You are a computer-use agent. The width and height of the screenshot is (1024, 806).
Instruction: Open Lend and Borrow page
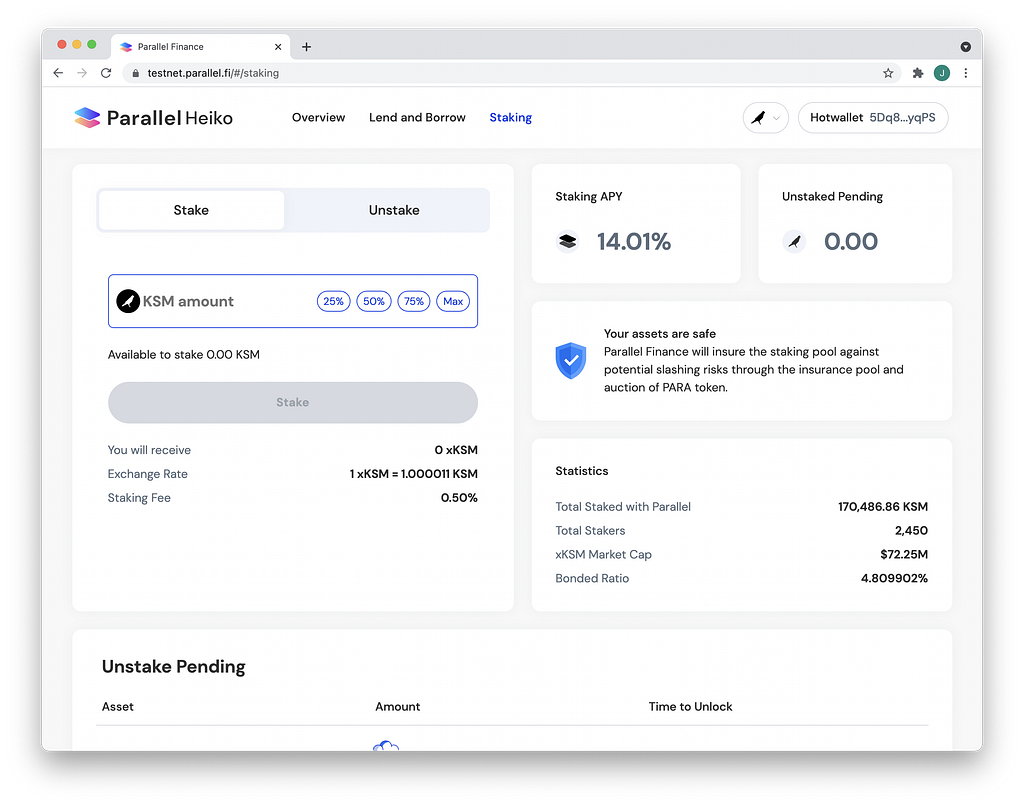pos(417,118)
